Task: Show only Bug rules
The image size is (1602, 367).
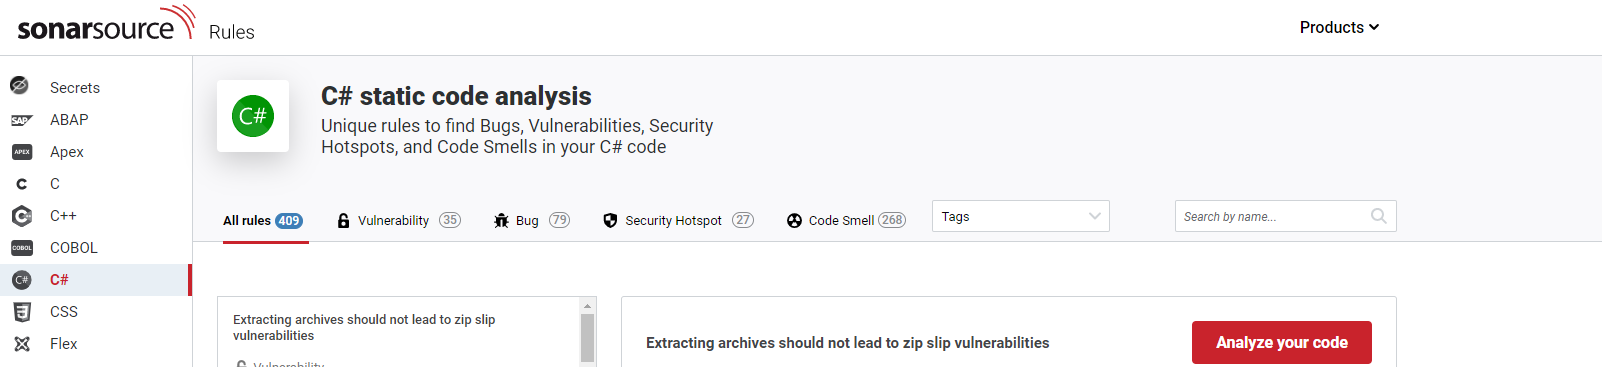Action: click(531, 220)
